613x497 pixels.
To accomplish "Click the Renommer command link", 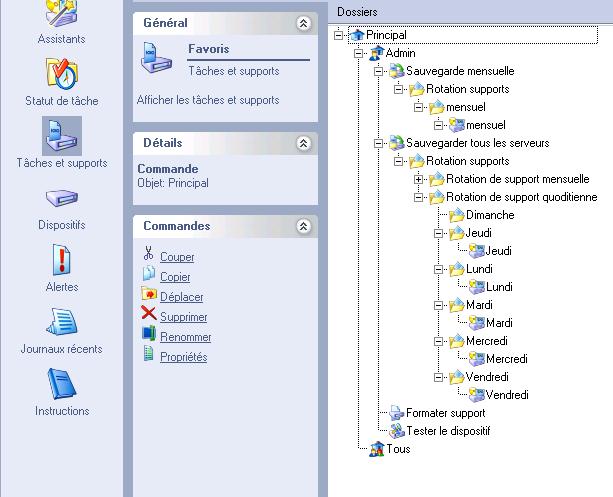I will tap(185, 337).
